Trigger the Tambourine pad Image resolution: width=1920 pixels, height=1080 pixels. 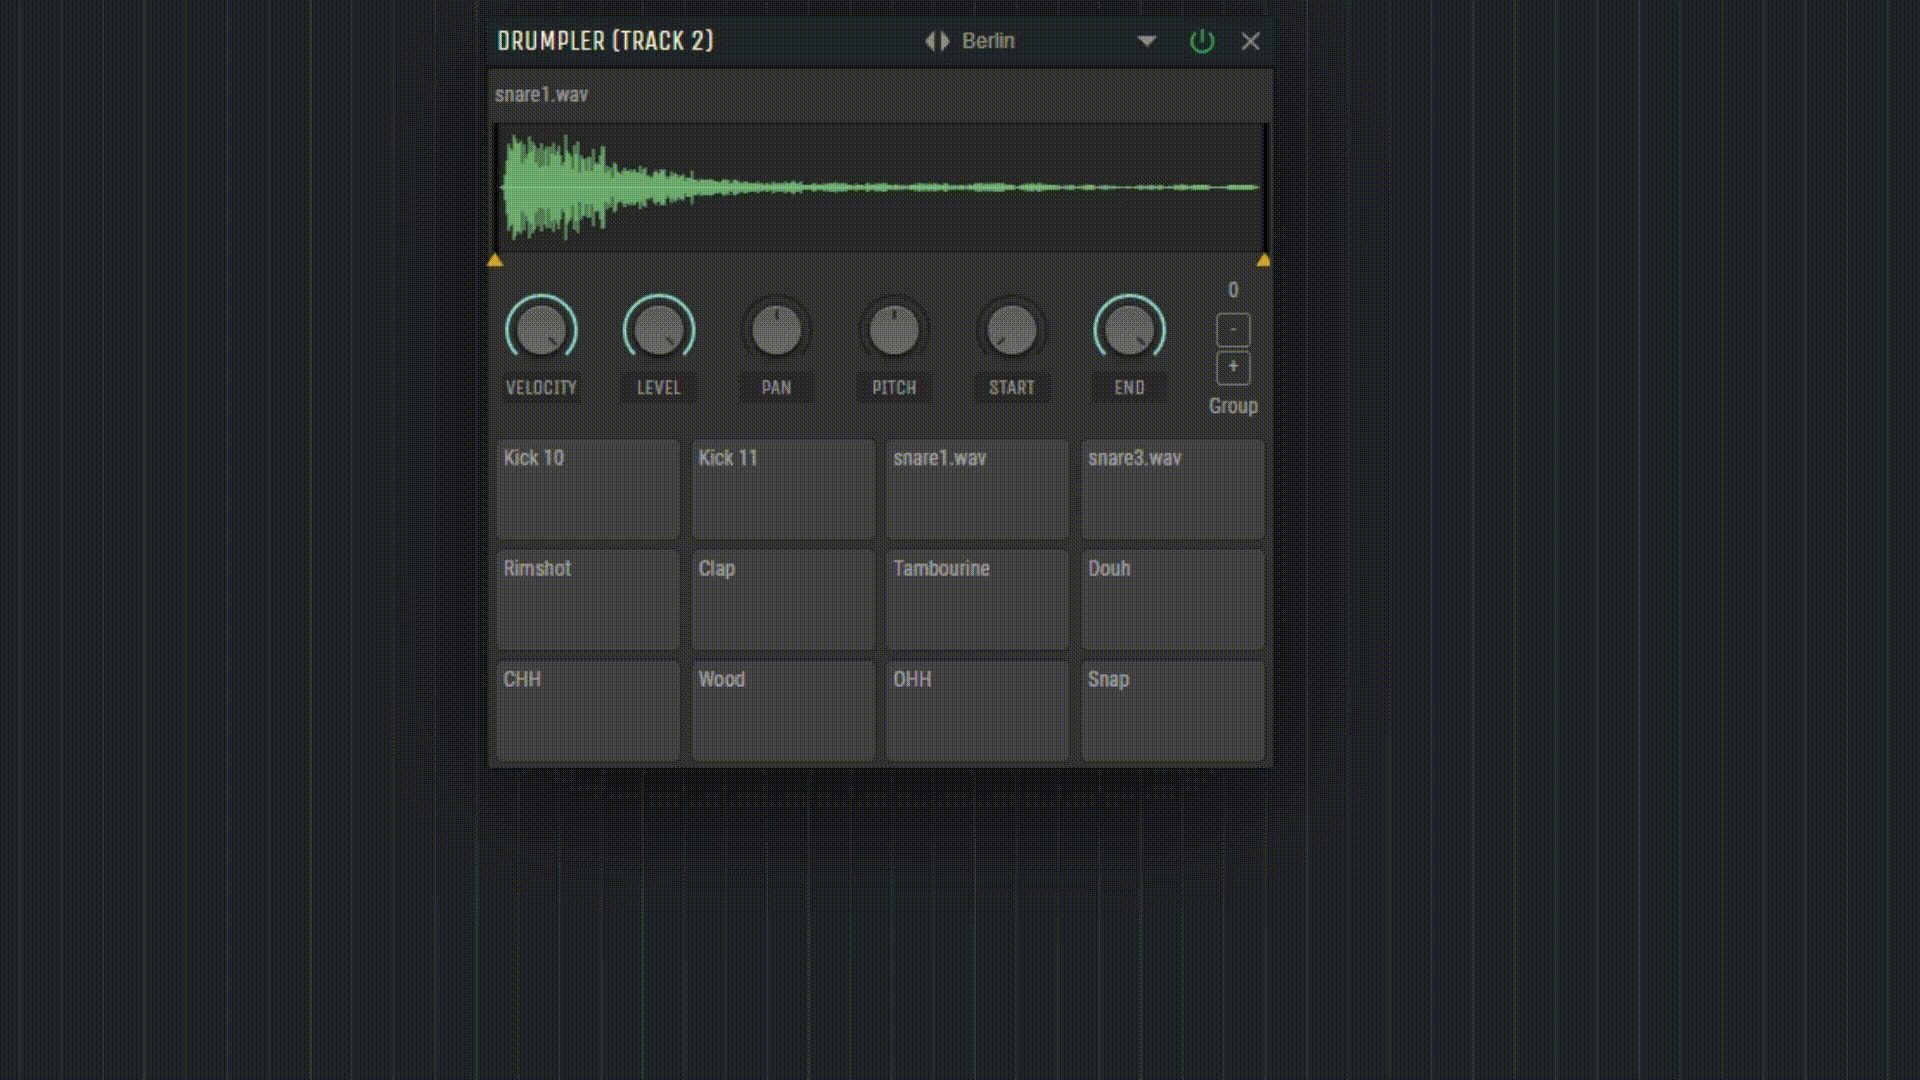pyautogui.click(x=977, y=600)
